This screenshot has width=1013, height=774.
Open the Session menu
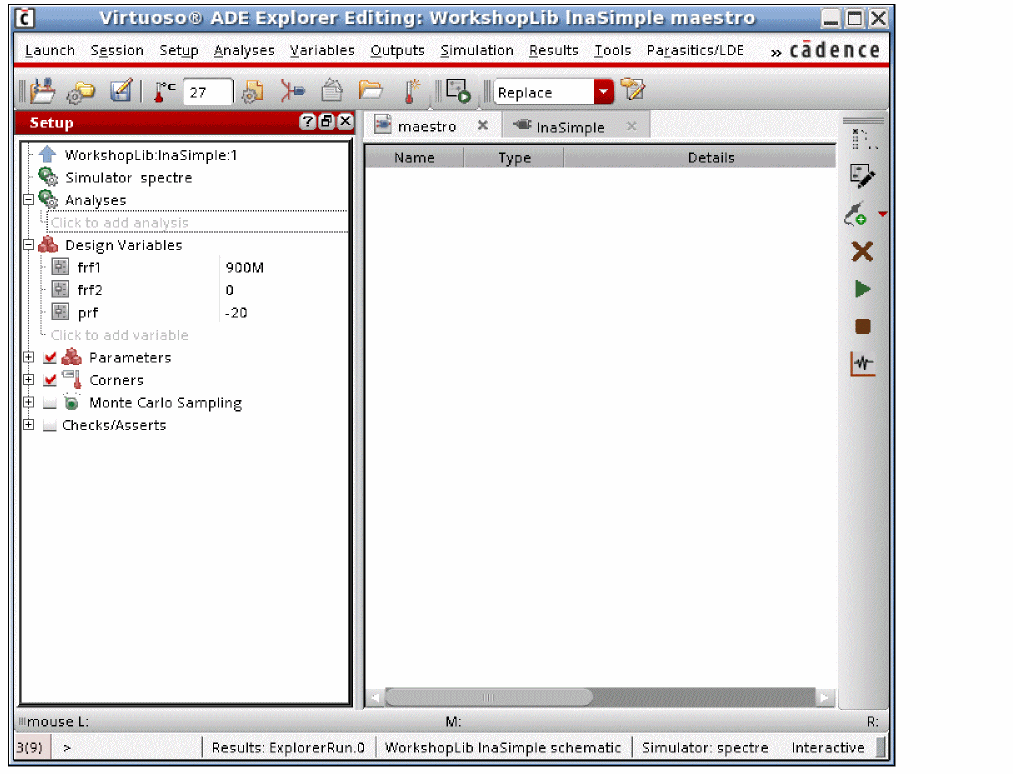(117, 50)
